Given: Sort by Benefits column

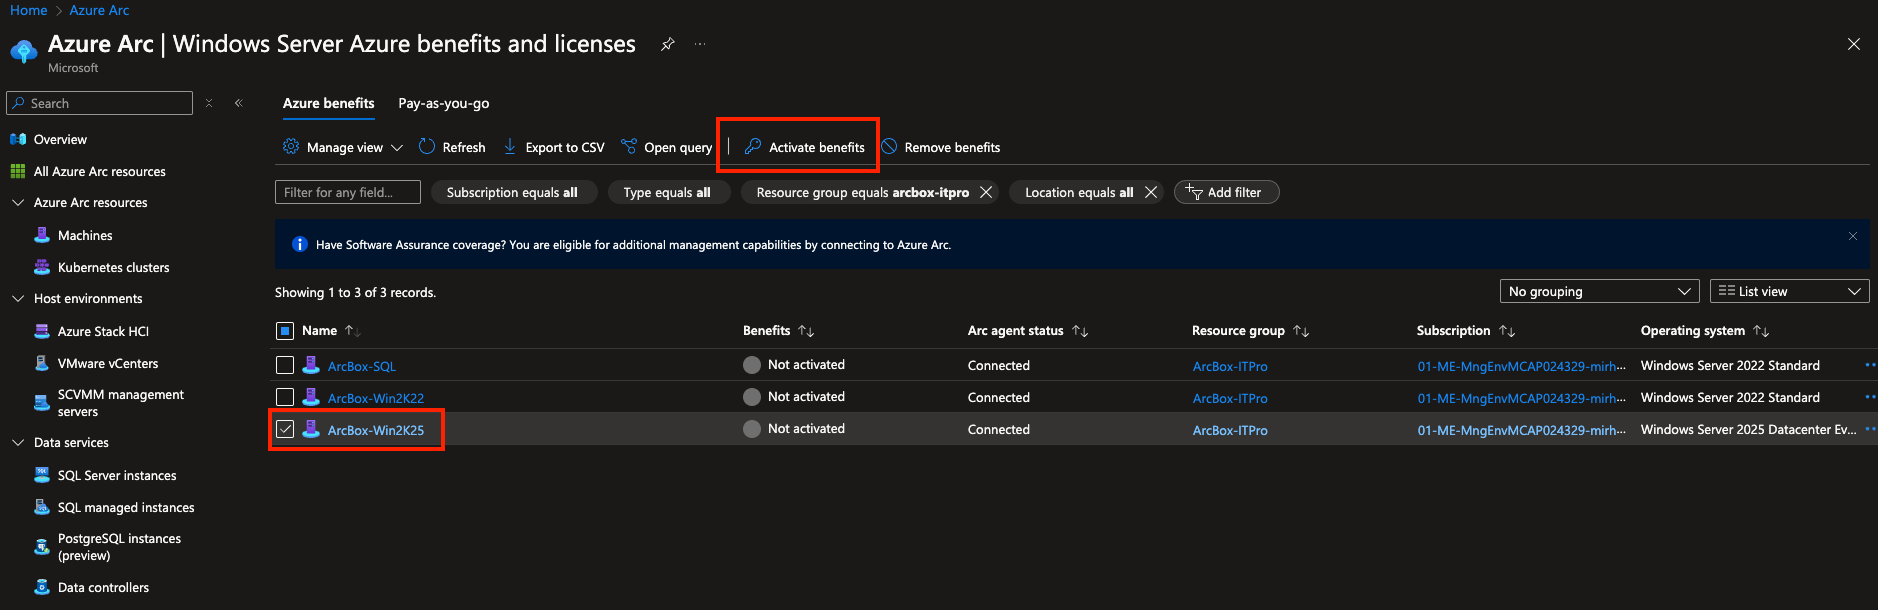Looking at the screenshot, I should (778, 330).
